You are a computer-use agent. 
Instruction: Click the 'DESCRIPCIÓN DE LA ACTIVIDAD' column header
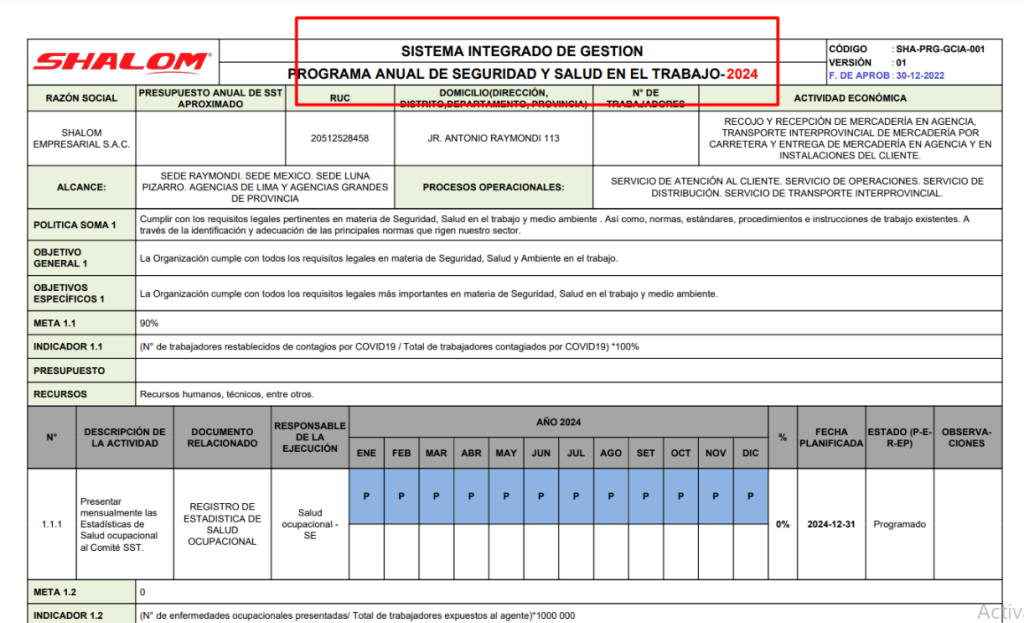(x=125, y=438)
